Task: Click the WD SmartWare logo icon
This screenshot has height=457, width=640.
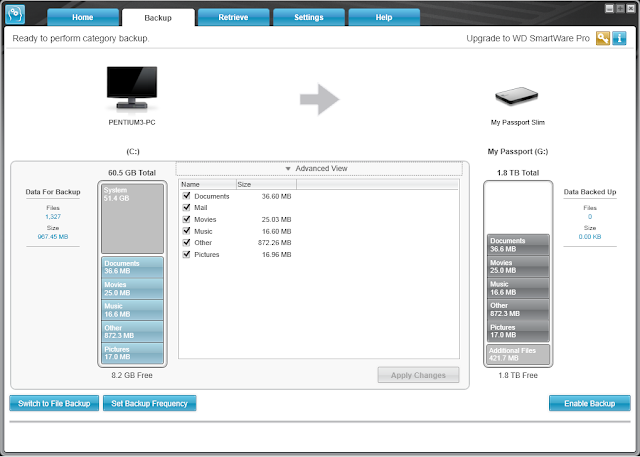Action: 15,14
